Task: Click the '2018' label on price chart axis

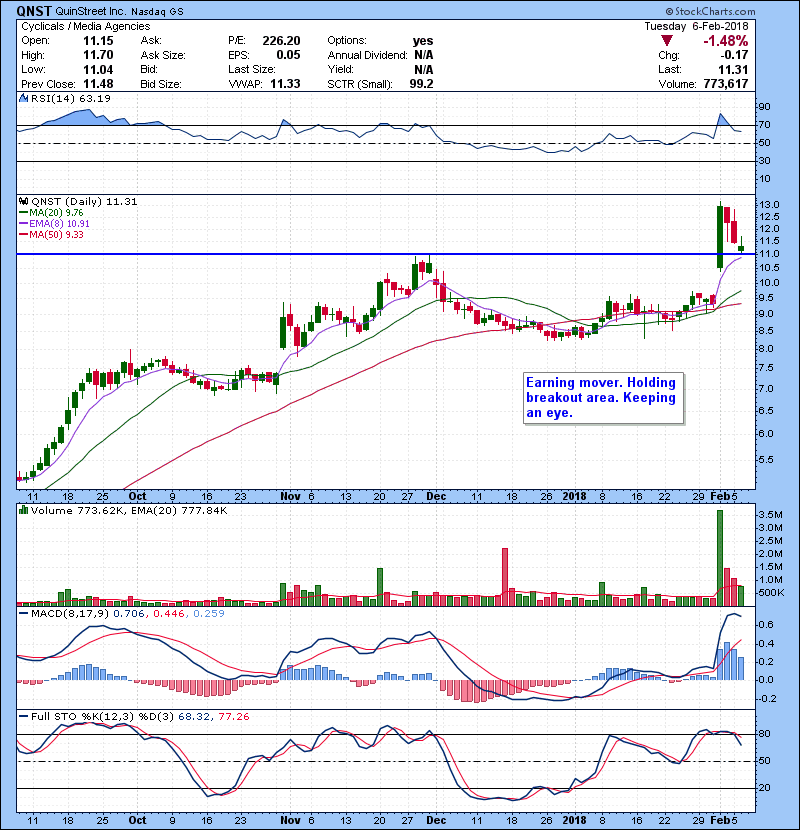Action: pos(574,497)
